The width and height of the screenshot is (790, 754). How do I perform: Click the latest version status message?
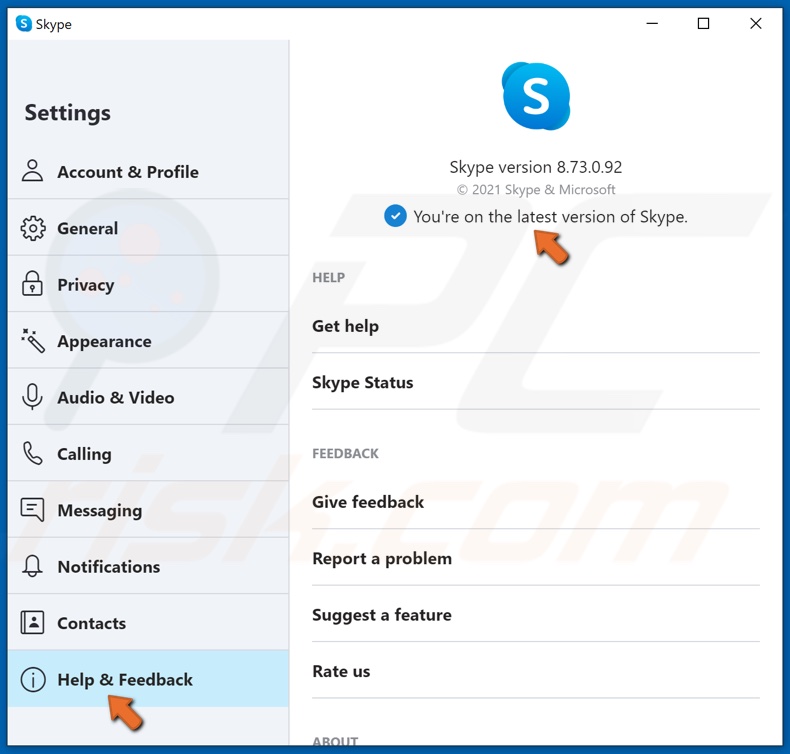[x=550, y=217]
